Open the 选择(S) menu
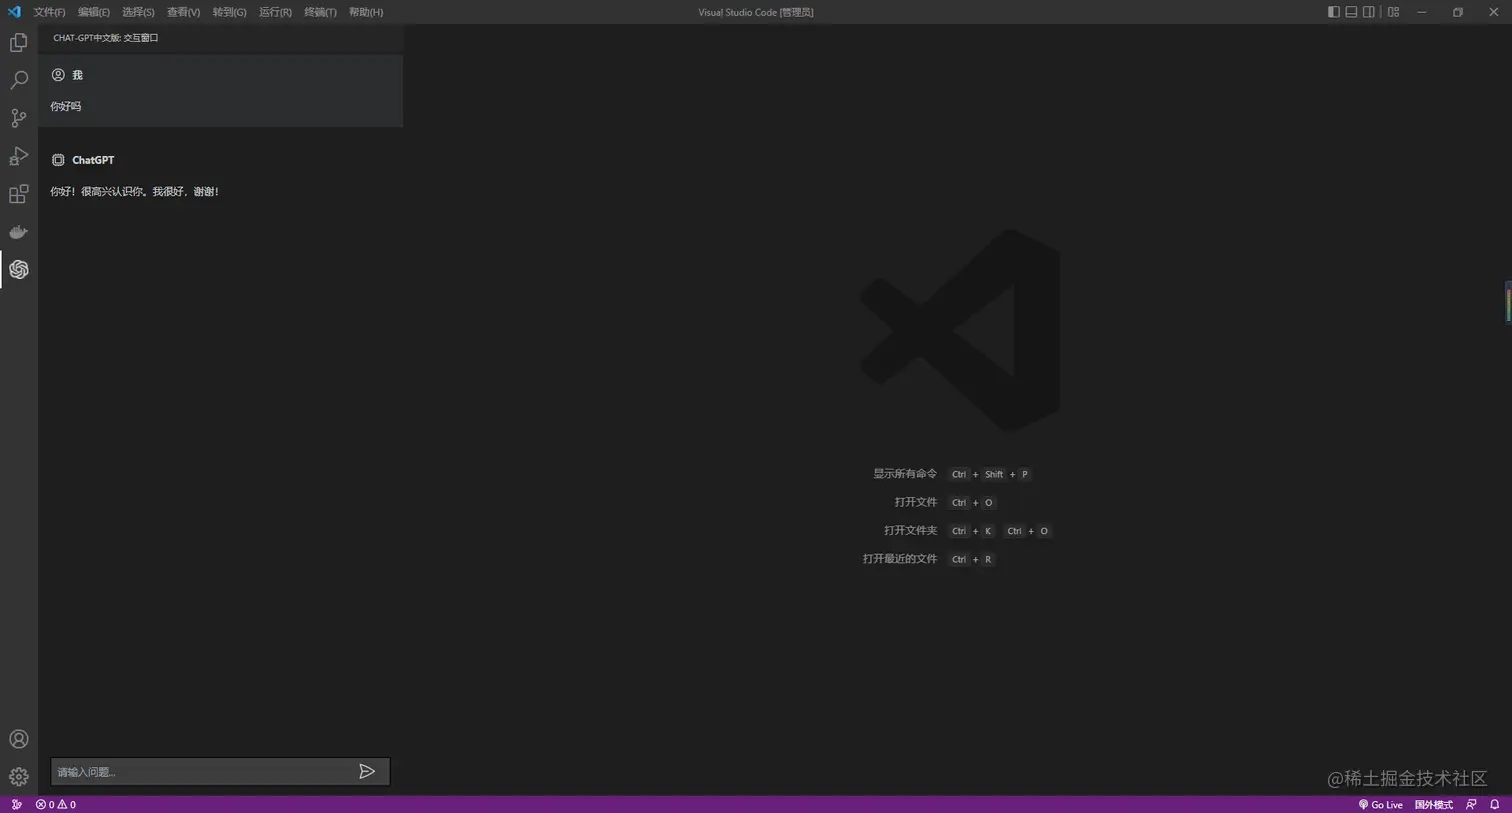This screenshot has height=813, width=1512. 138,12
